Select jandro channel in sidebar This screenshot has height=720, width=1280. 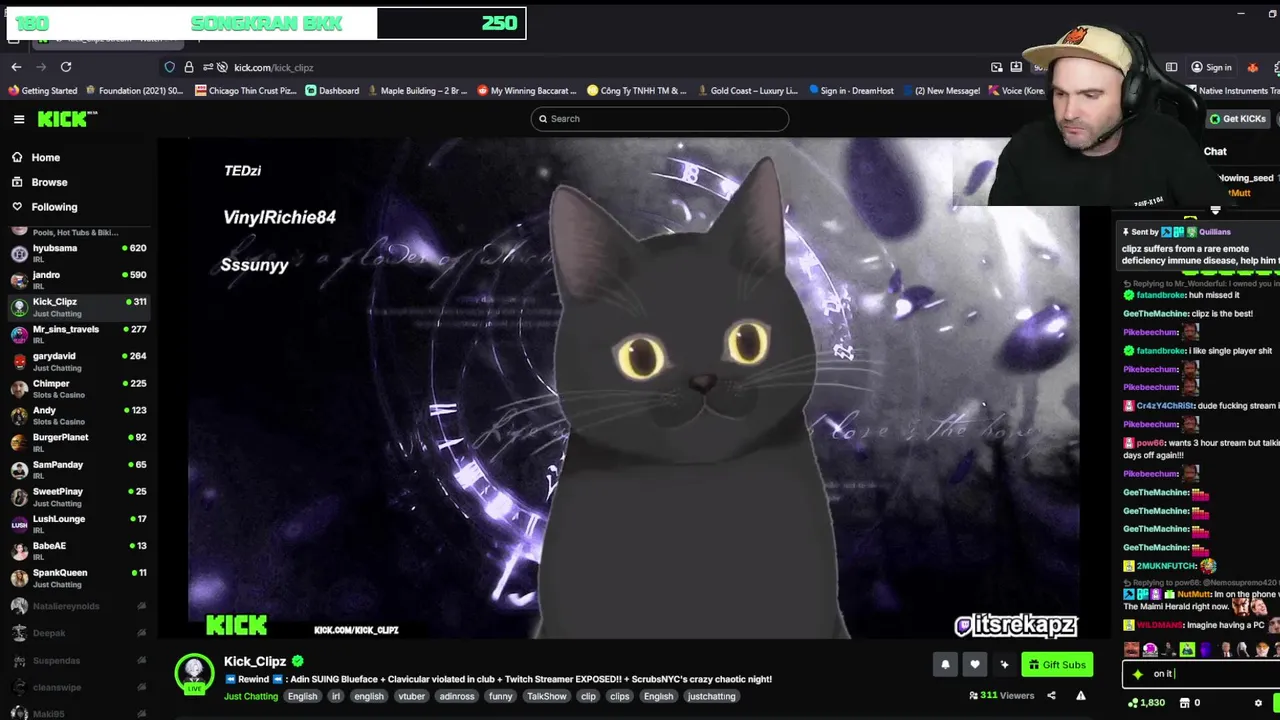point(80,280)
